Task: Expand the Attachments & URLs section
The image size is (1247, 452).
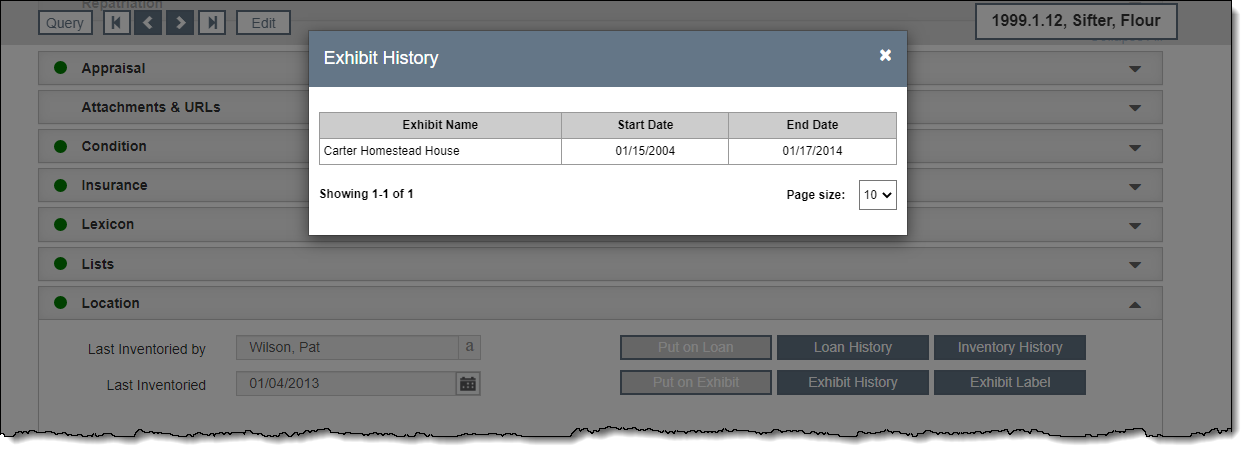Action: point(1134,108)
